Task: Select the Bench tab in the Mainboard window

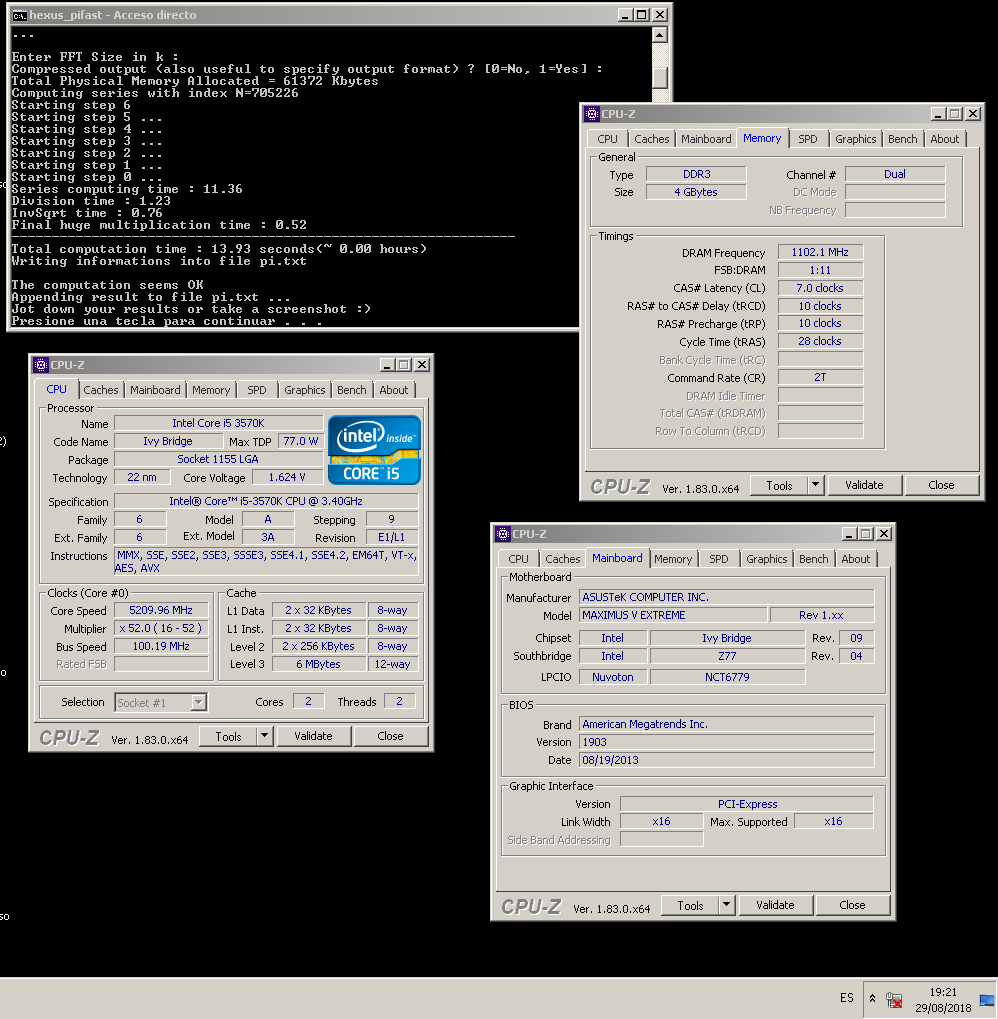Action: click(813, 559)
